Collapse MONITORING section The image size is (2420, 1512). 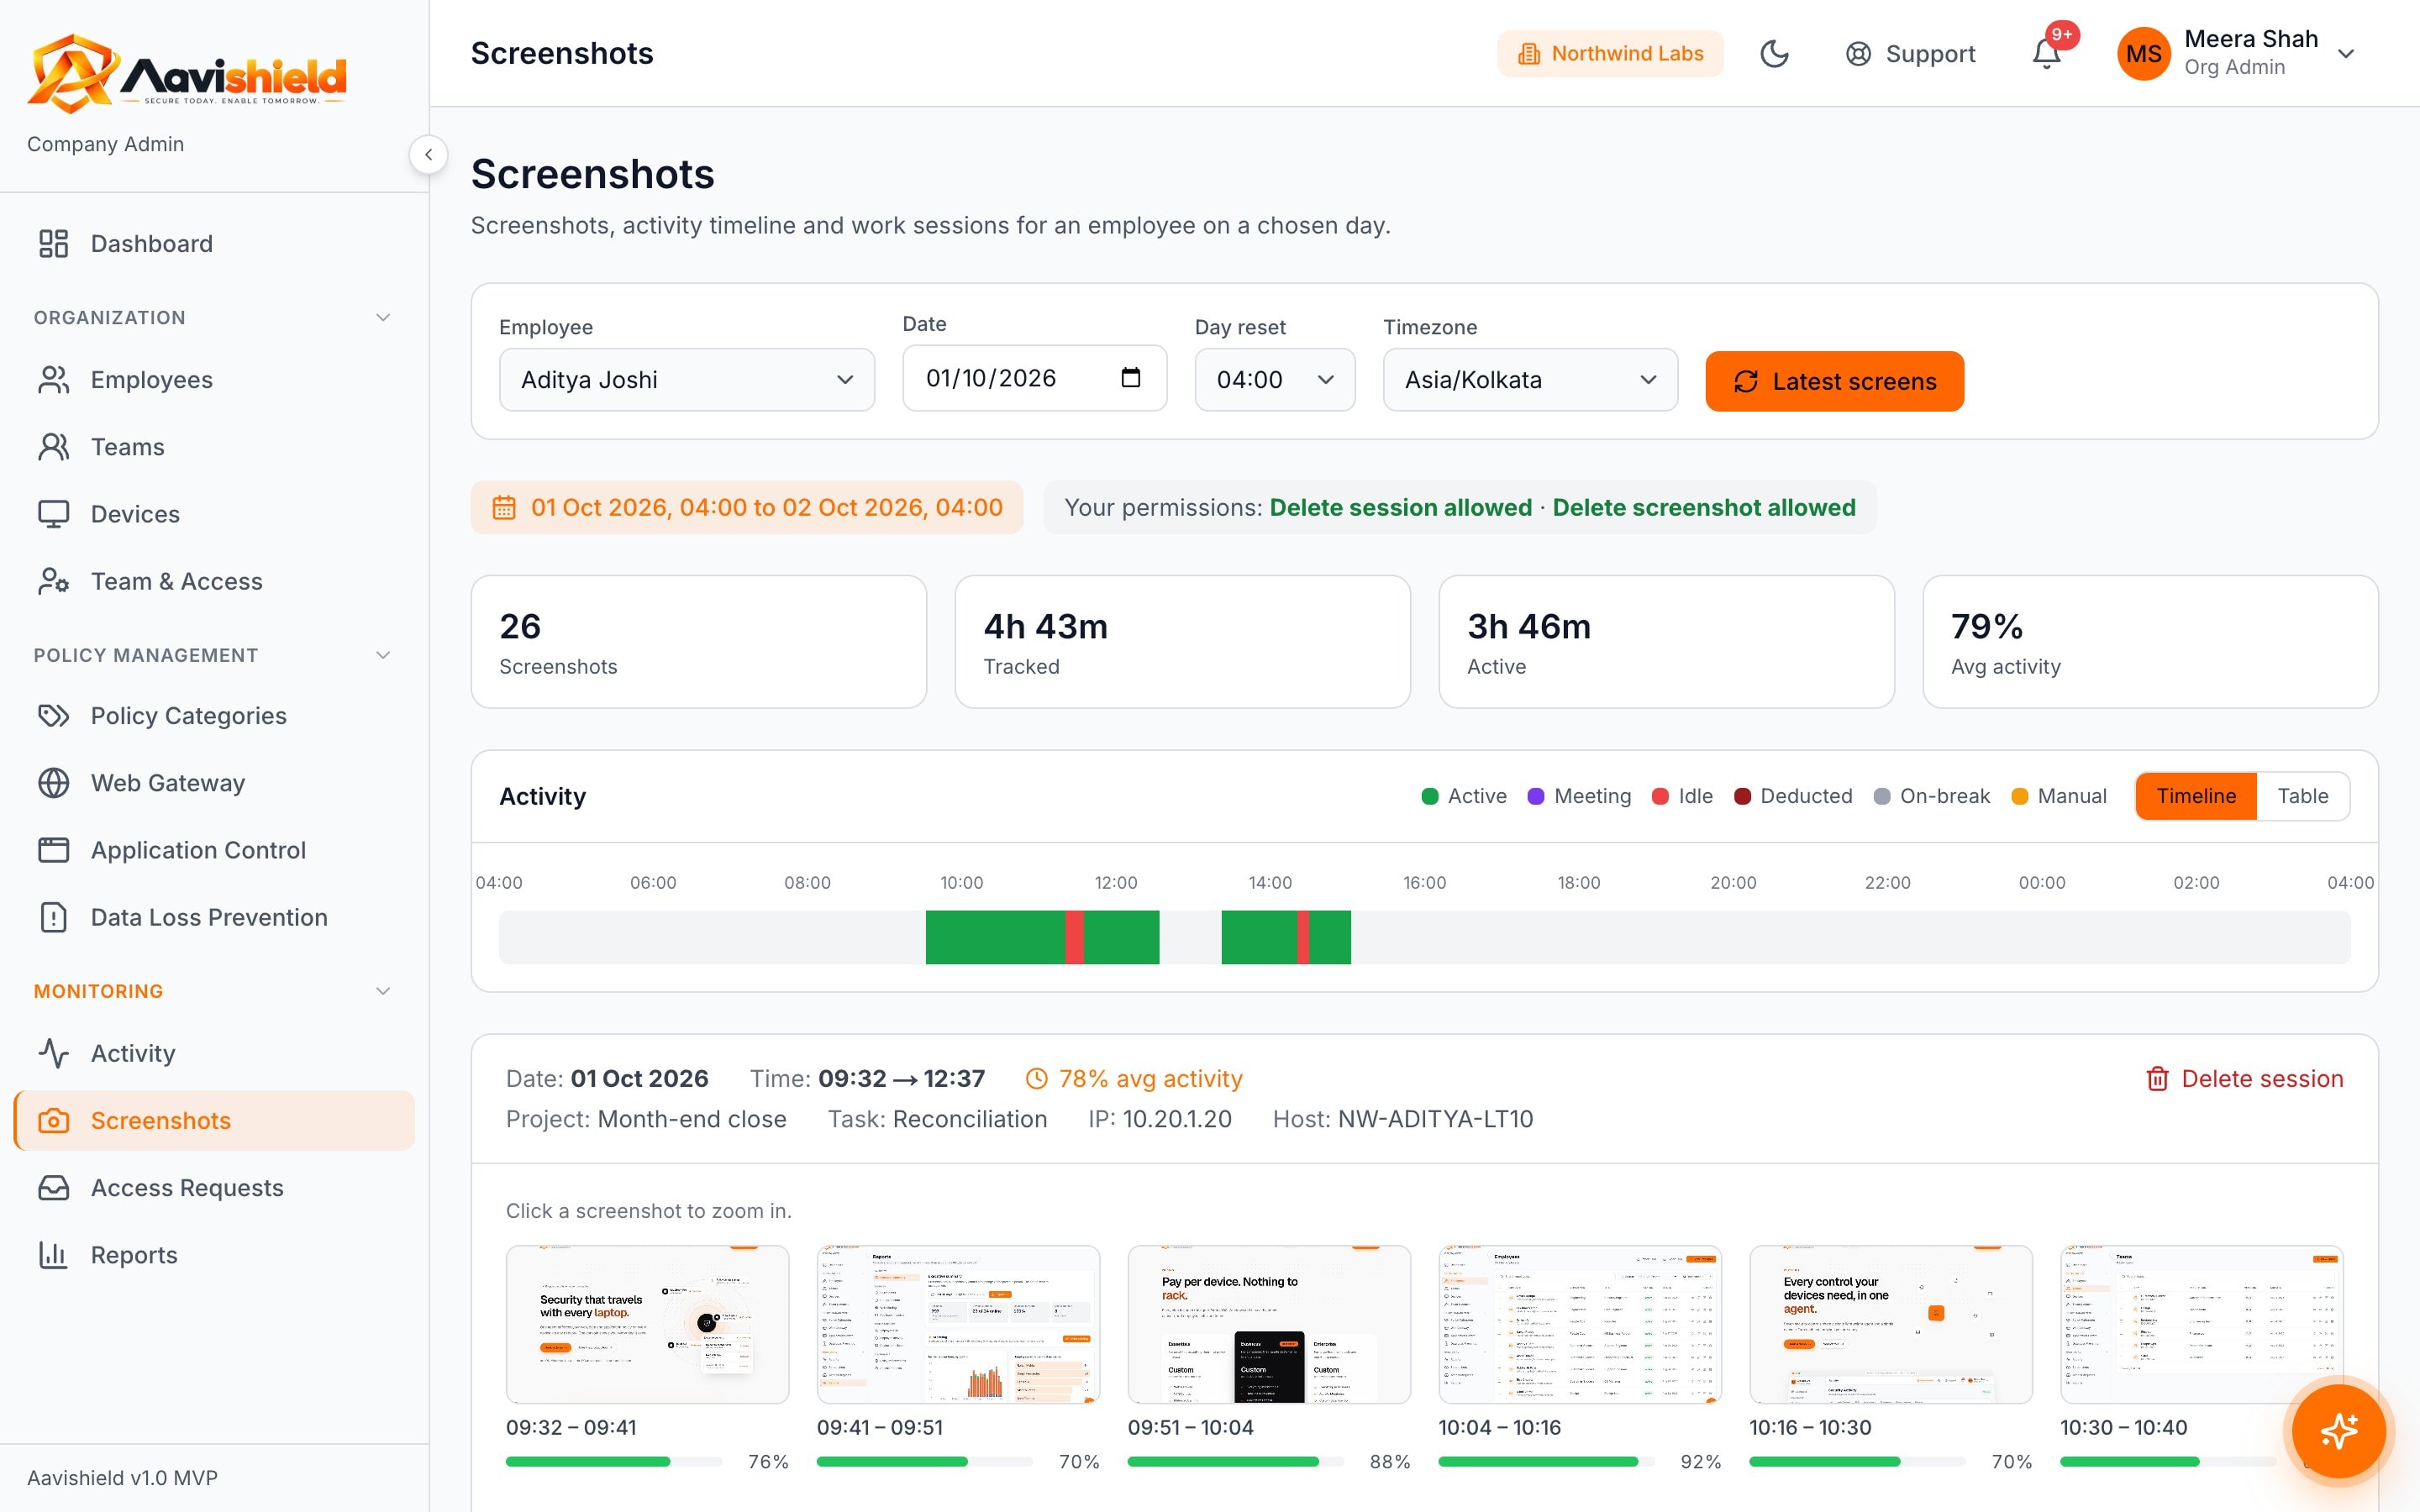coord(214,991)
